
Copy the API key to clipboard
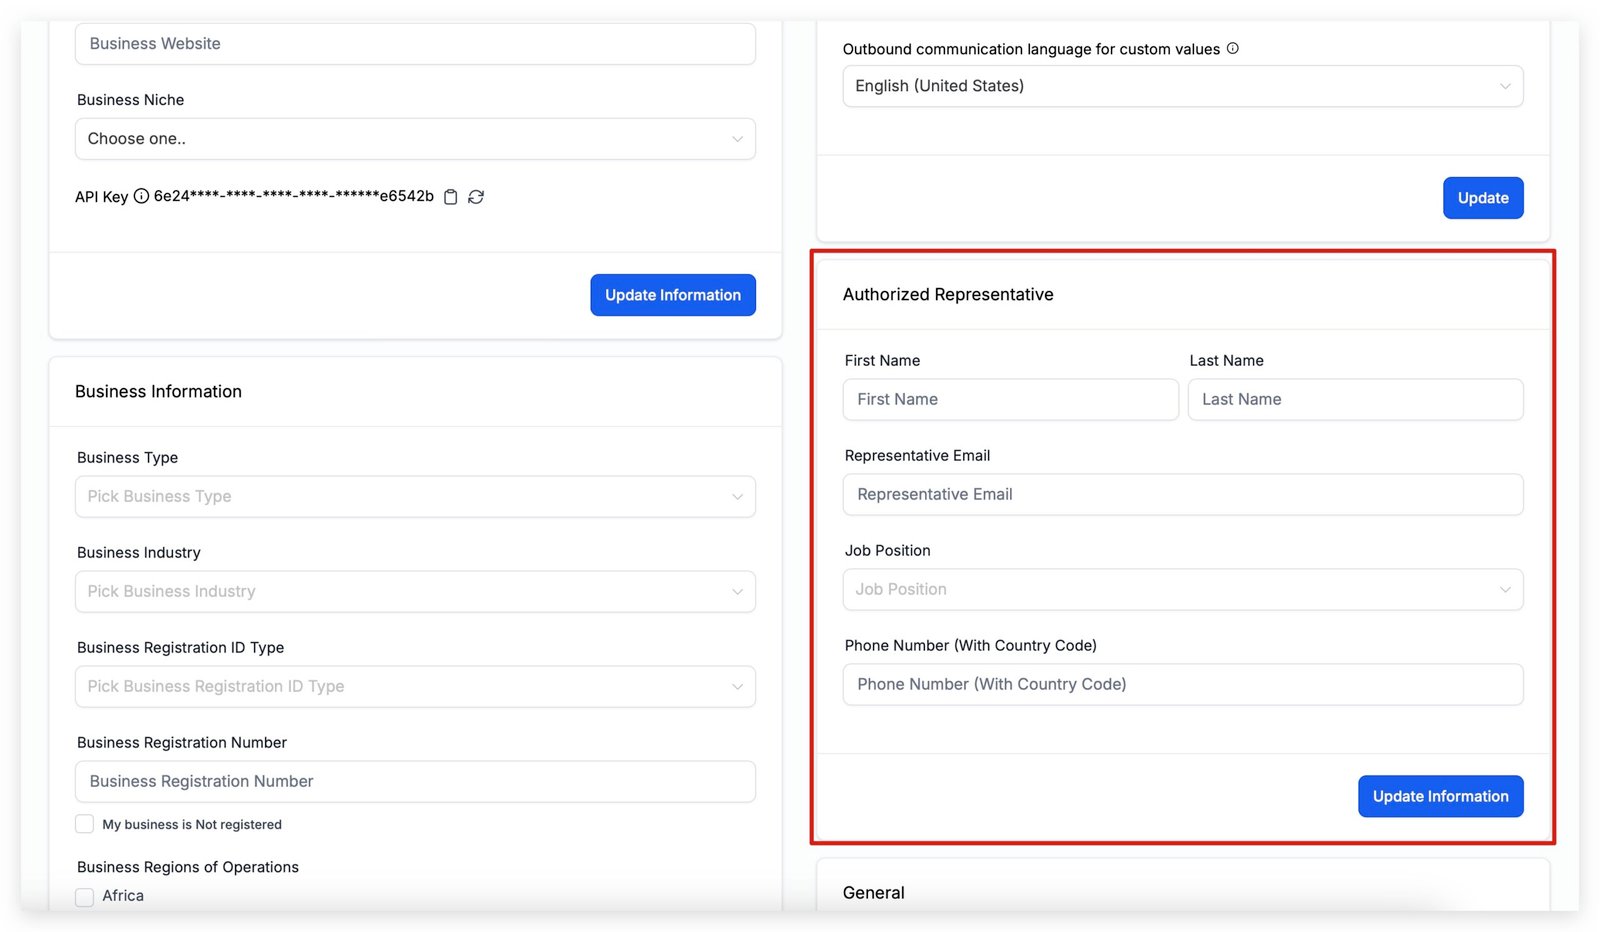(451, 197)
